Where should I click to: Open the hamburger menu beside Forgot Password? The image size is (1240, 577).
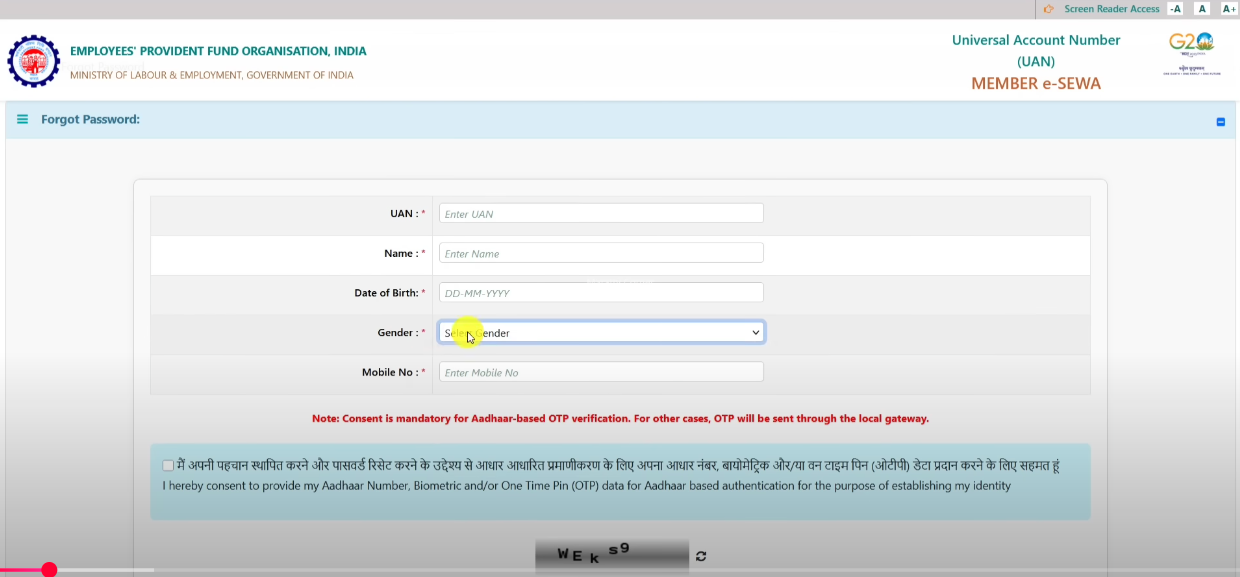point(23,120)
